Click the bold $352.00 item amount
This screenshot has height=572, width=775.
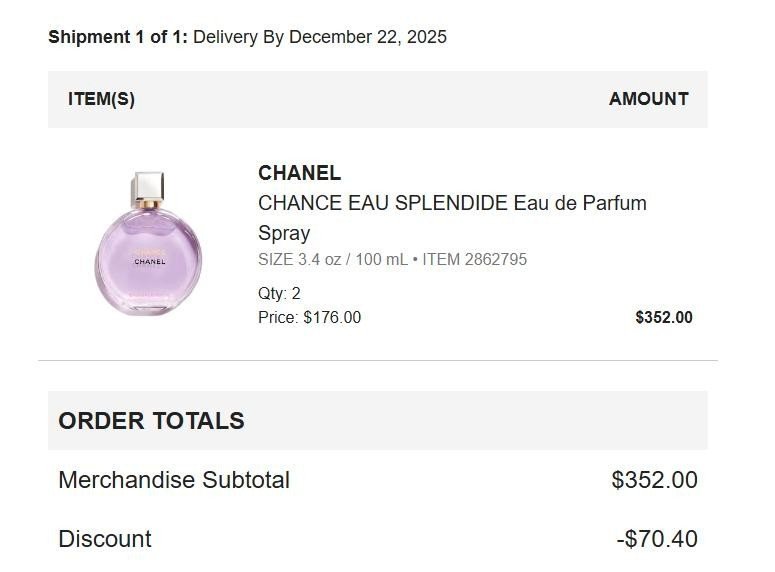(x=664, y=317)
